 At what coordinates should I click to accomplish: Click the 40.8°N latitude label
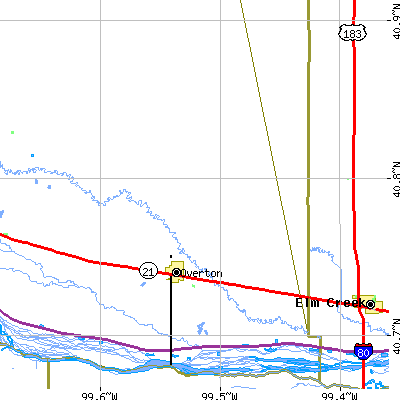(396, 179)
